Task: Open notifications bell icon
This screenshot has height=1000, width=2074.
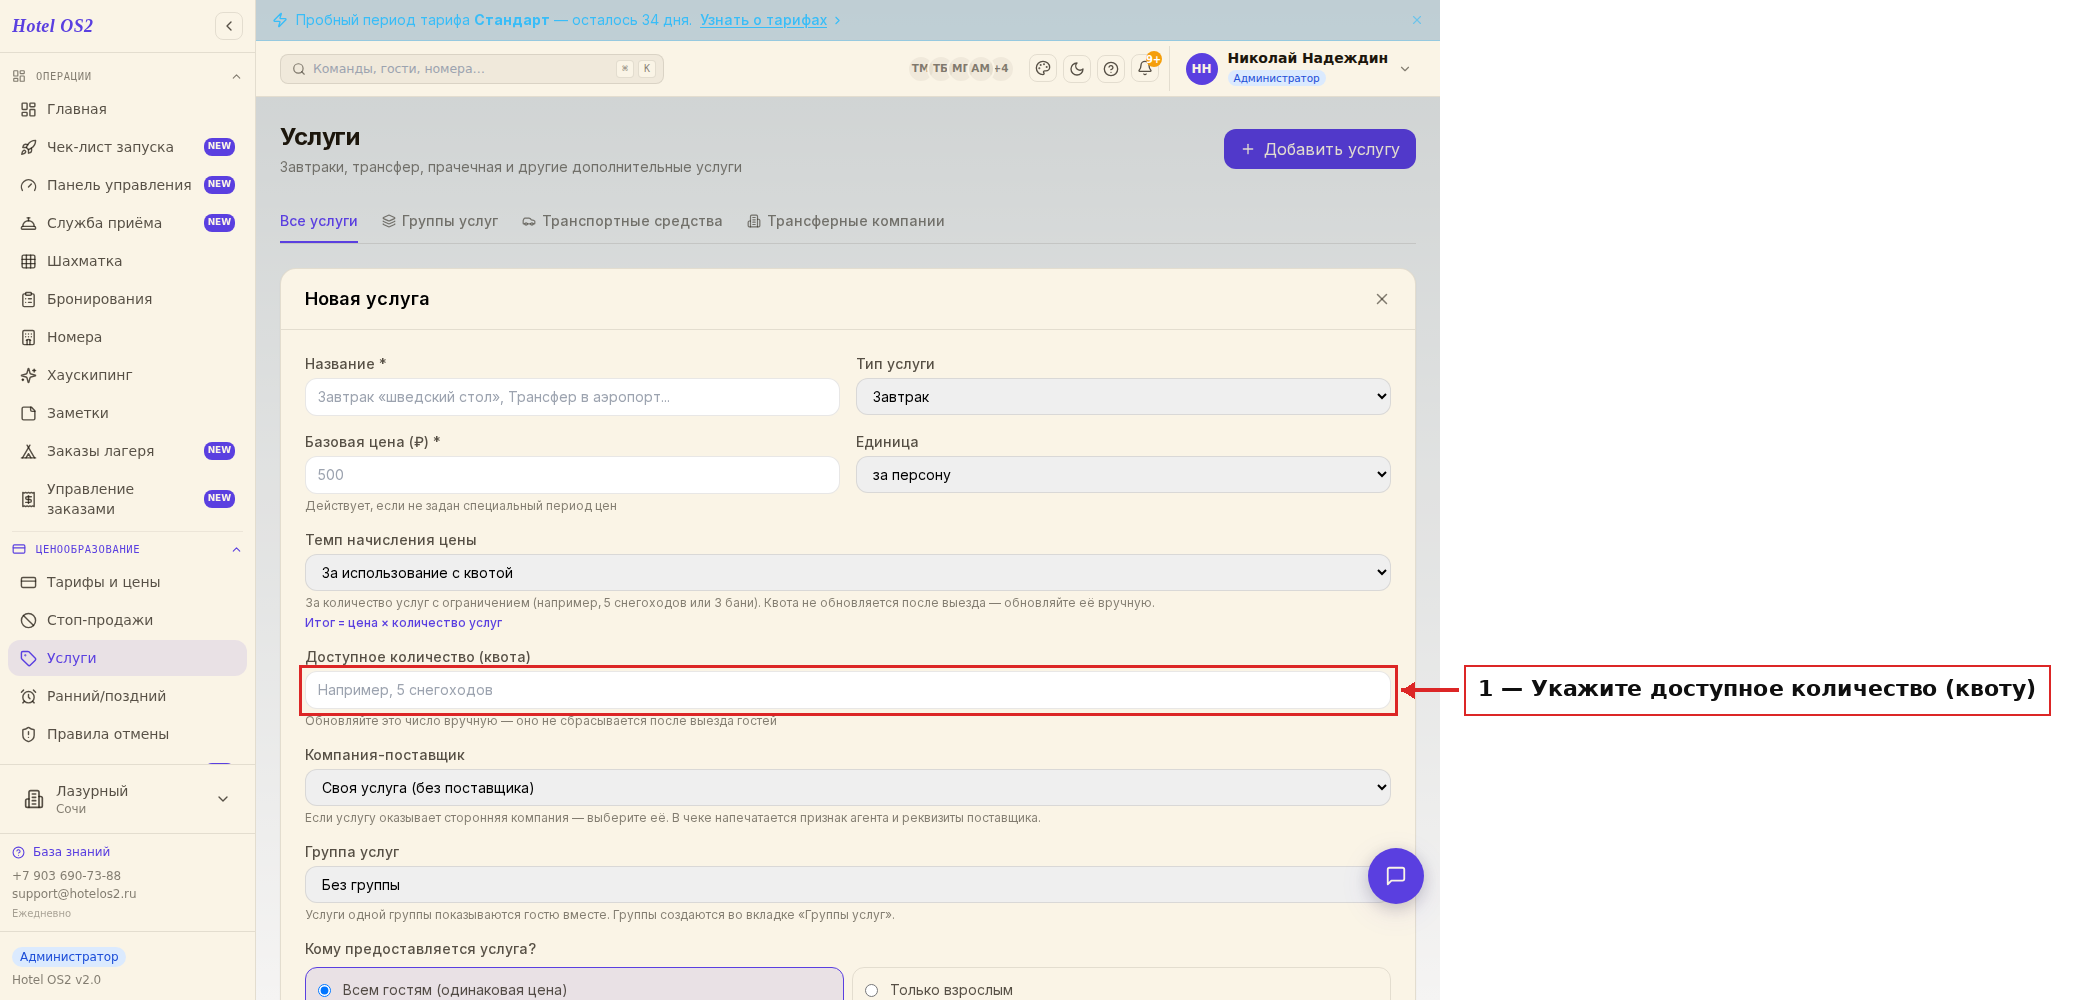Action: pos(1145,69)
